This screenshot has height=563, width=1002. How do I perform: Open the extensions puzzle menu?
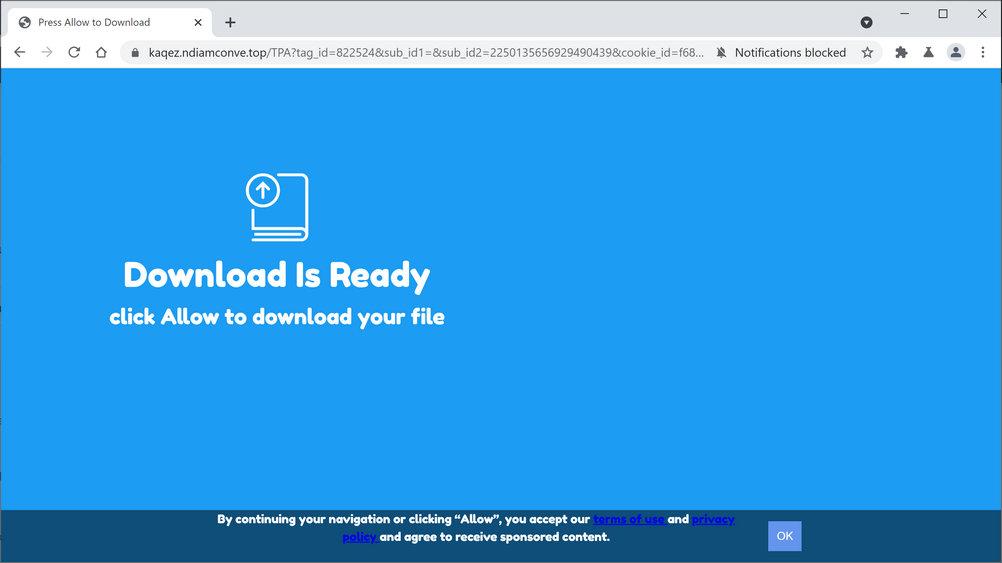(901, 52)
